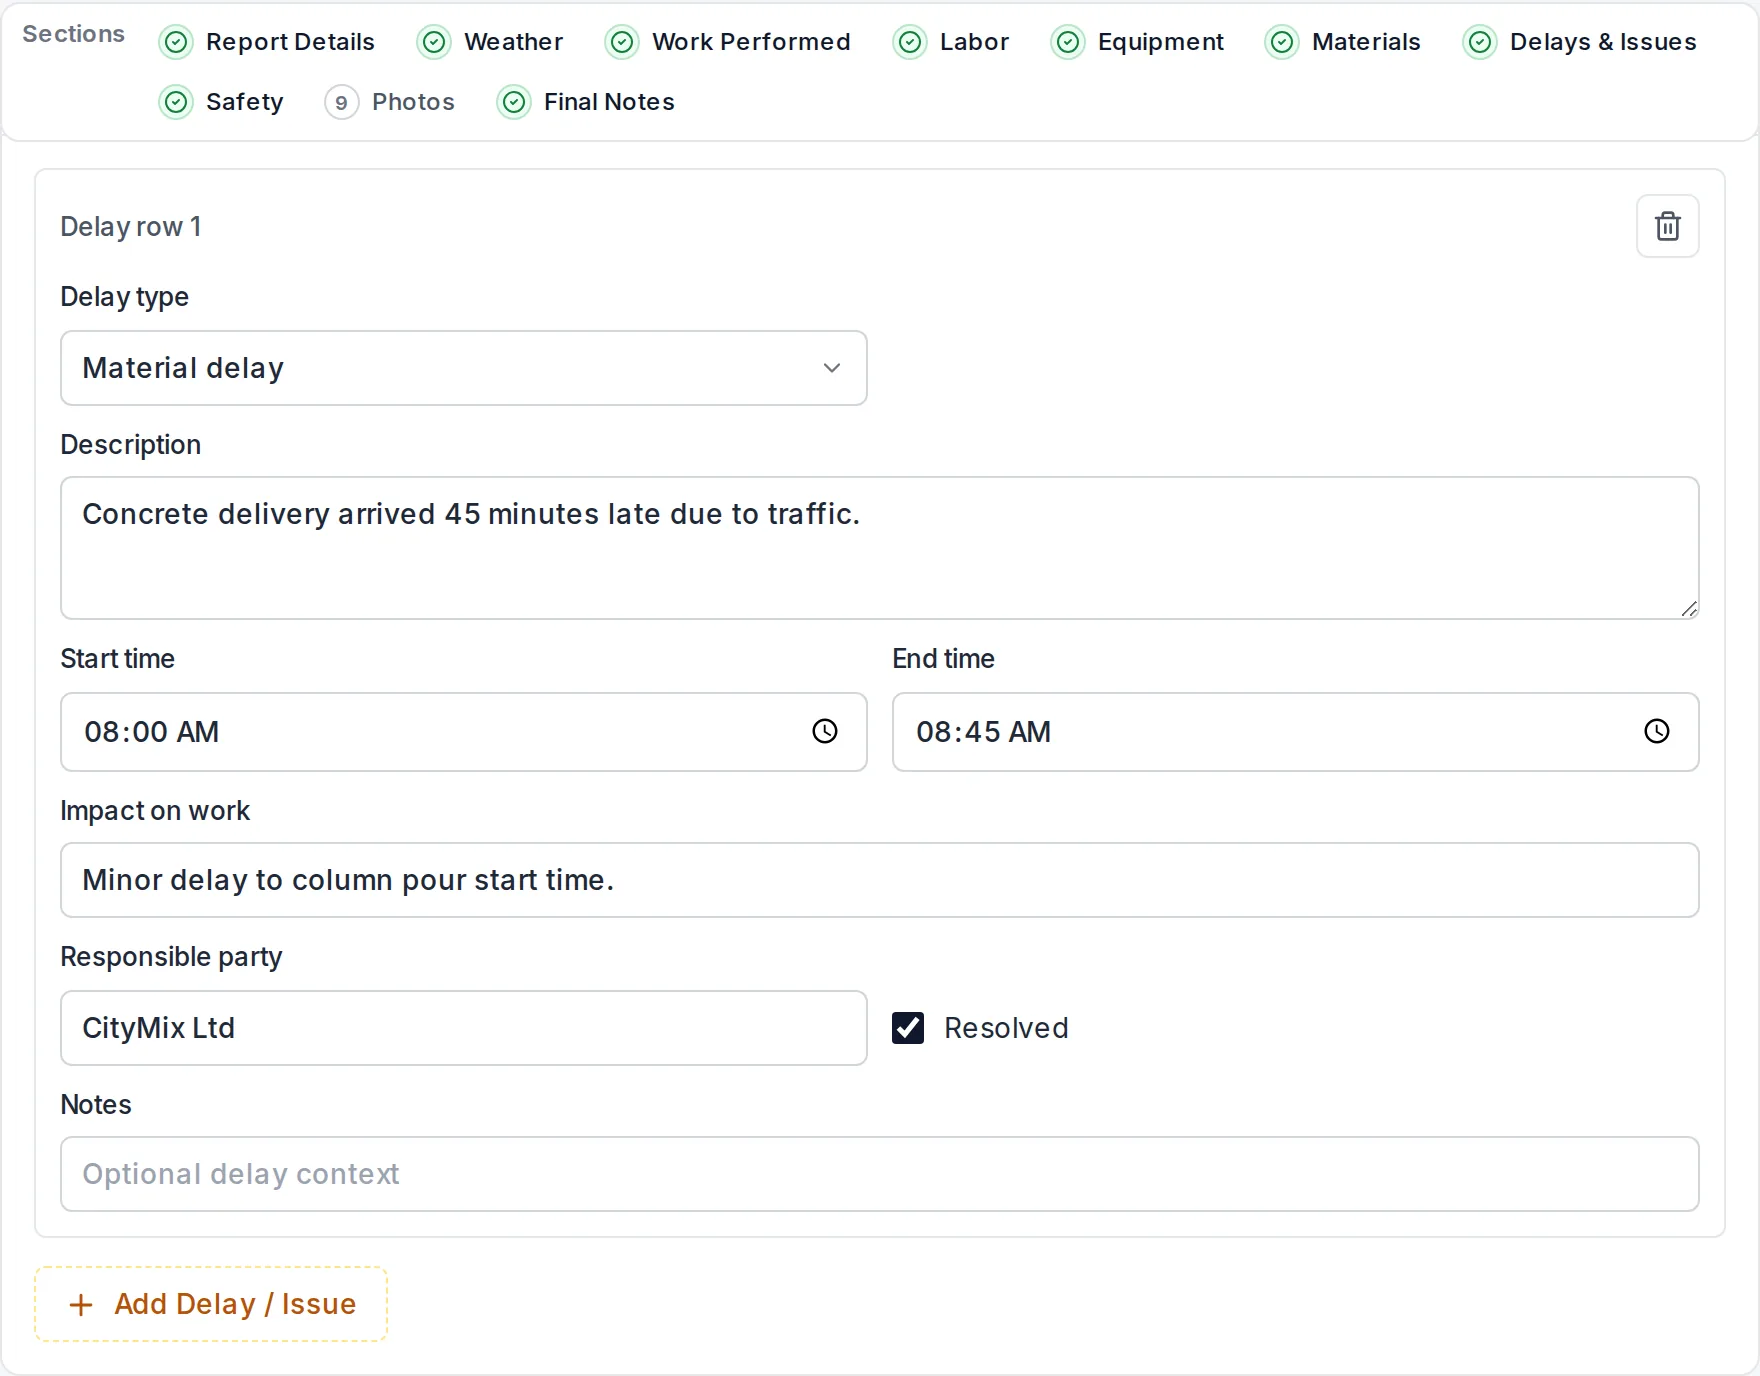Click the green check icon beside Weather

point(434,42)
